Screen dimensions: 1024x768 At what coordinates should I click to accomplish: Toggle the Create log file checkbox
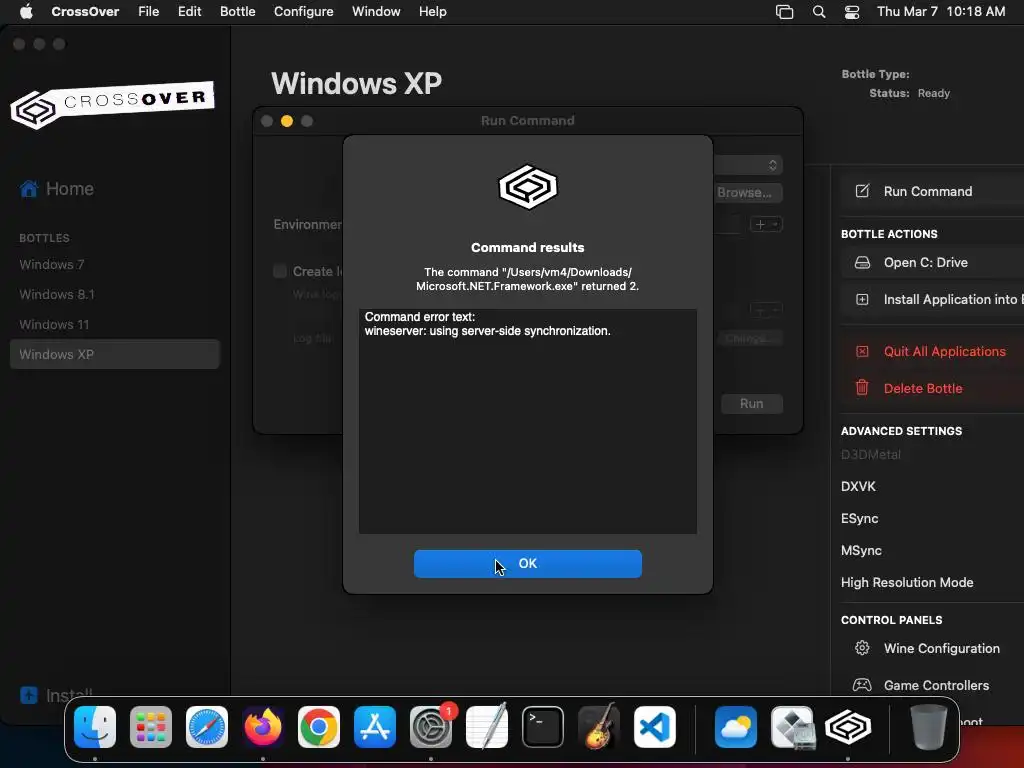tap(280, 271)
